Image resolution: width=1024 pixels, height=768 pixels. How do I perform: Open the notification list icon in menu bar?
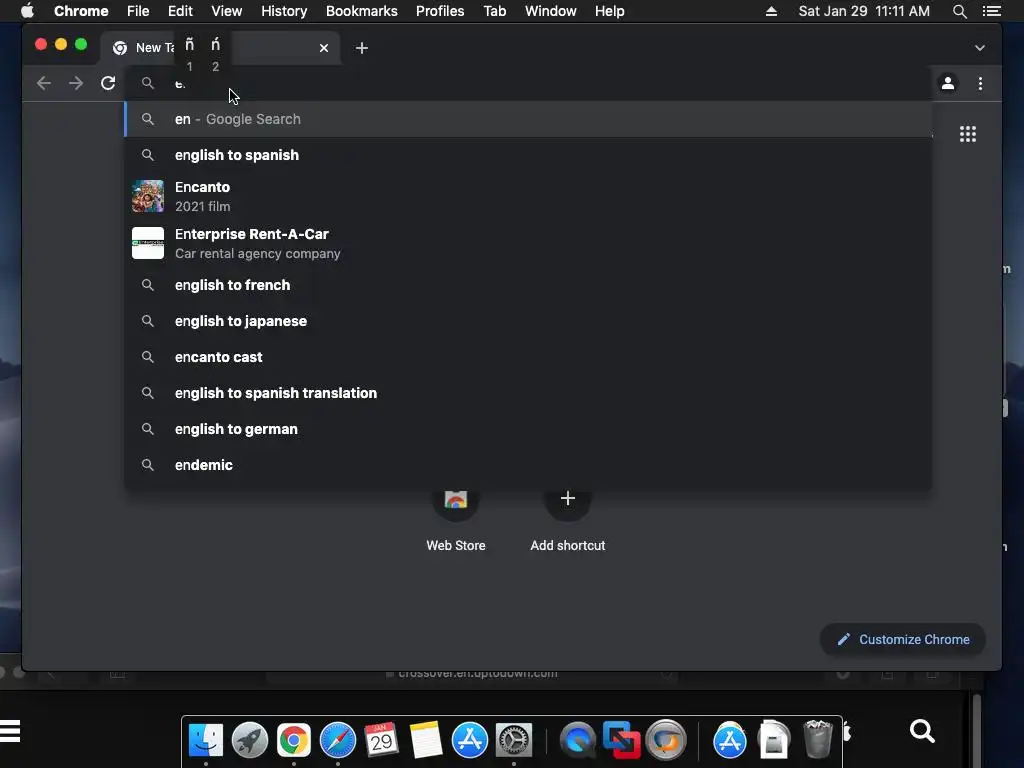pos(992,11)
